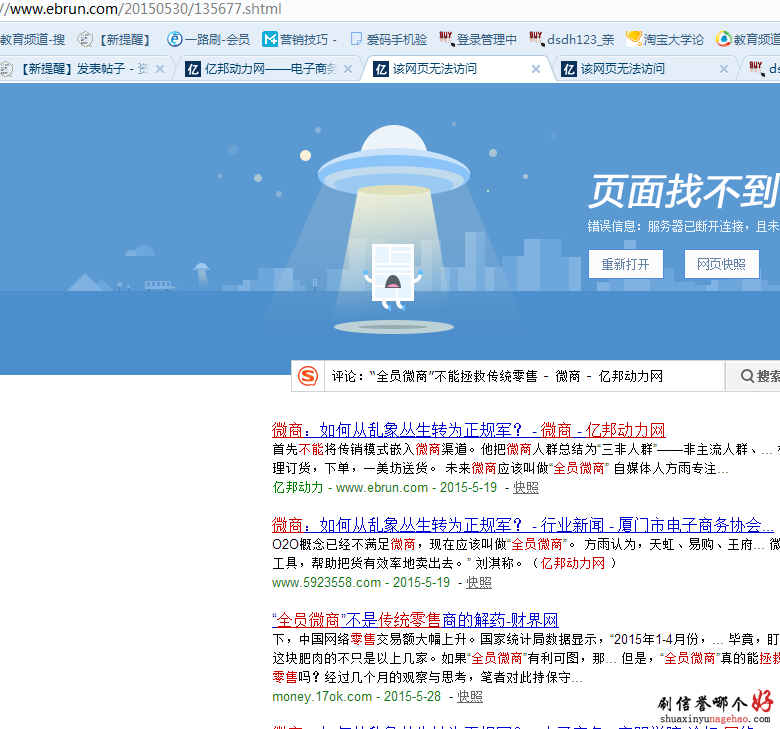Open the 淘宝大学论 bookmark
The height and width of the screenshot is (729, 780).
[x=665, y=39]
